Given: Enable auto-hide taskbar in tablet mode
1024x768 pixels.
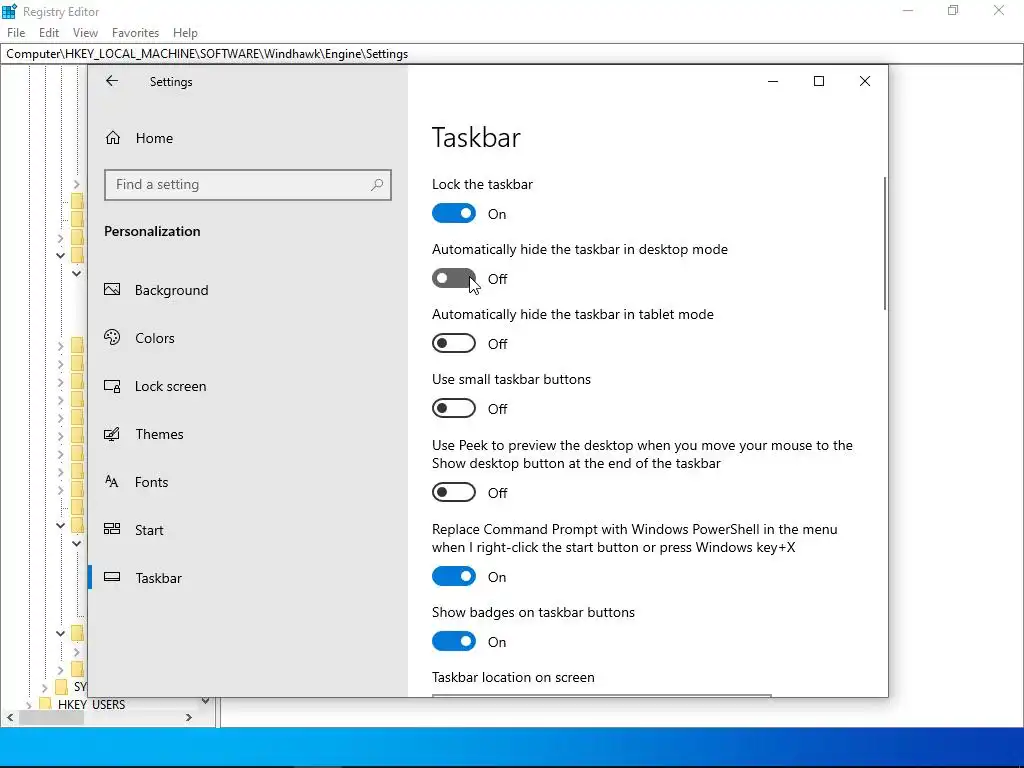Looking at the screenshot, I should [x=454, y=344].
